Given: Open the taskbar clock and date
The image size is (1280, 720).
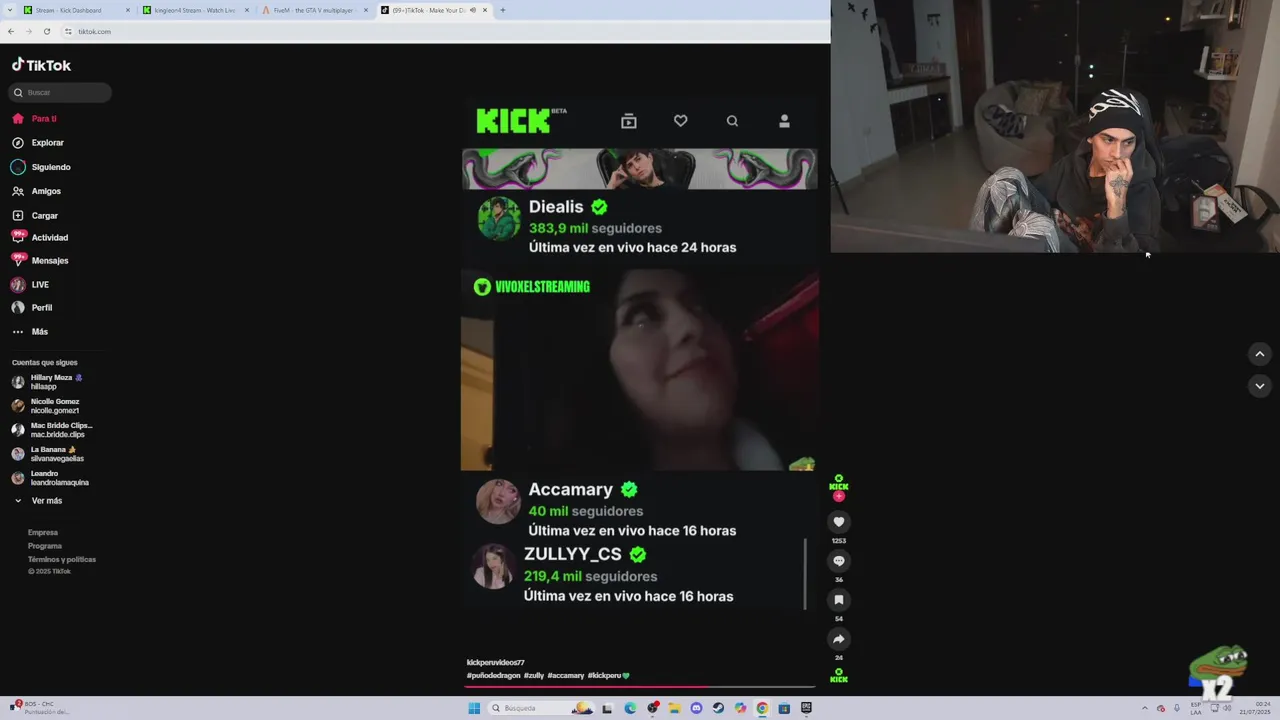Looking at the screenshot, I should (x=1255, y=708).
